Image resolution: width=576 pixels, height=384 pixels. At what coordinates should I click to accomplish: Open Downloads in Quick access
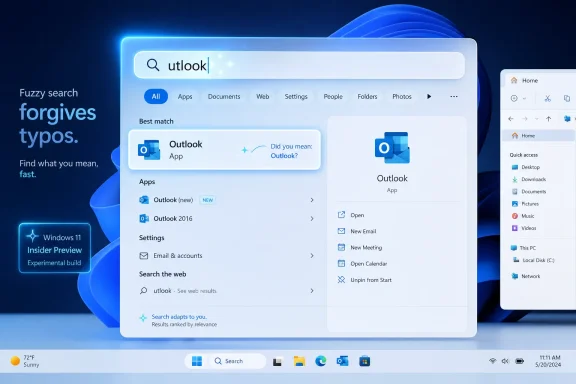click(x=529, y=179)
